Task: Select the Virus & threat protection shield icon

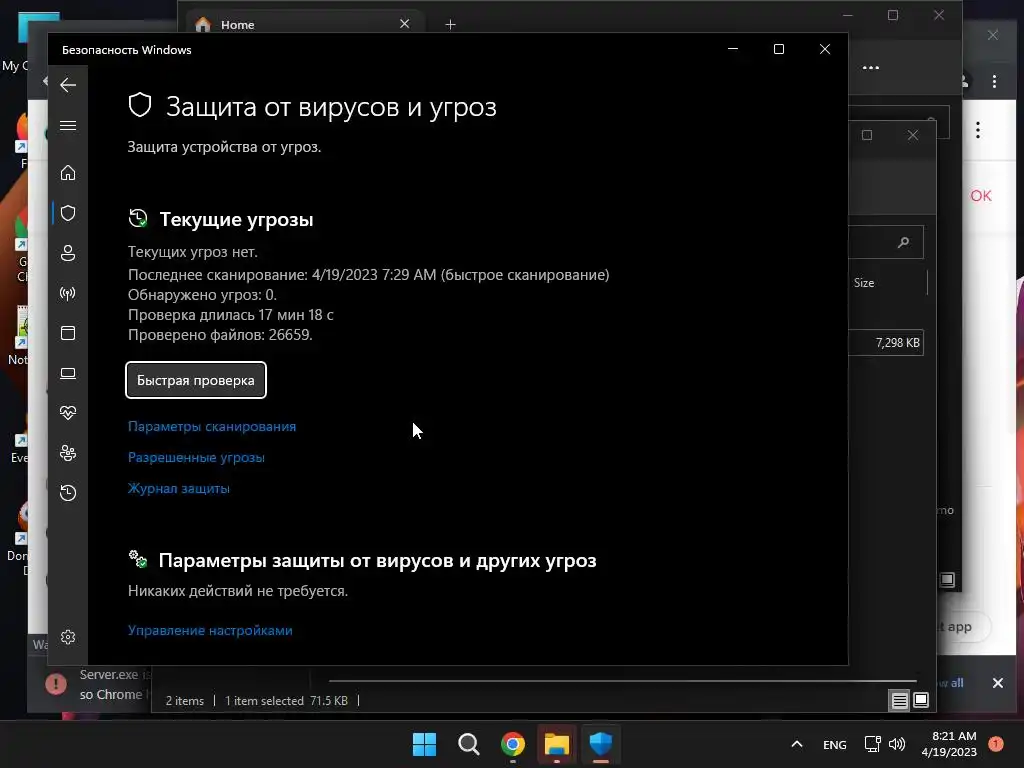Action: coord(68,213)
